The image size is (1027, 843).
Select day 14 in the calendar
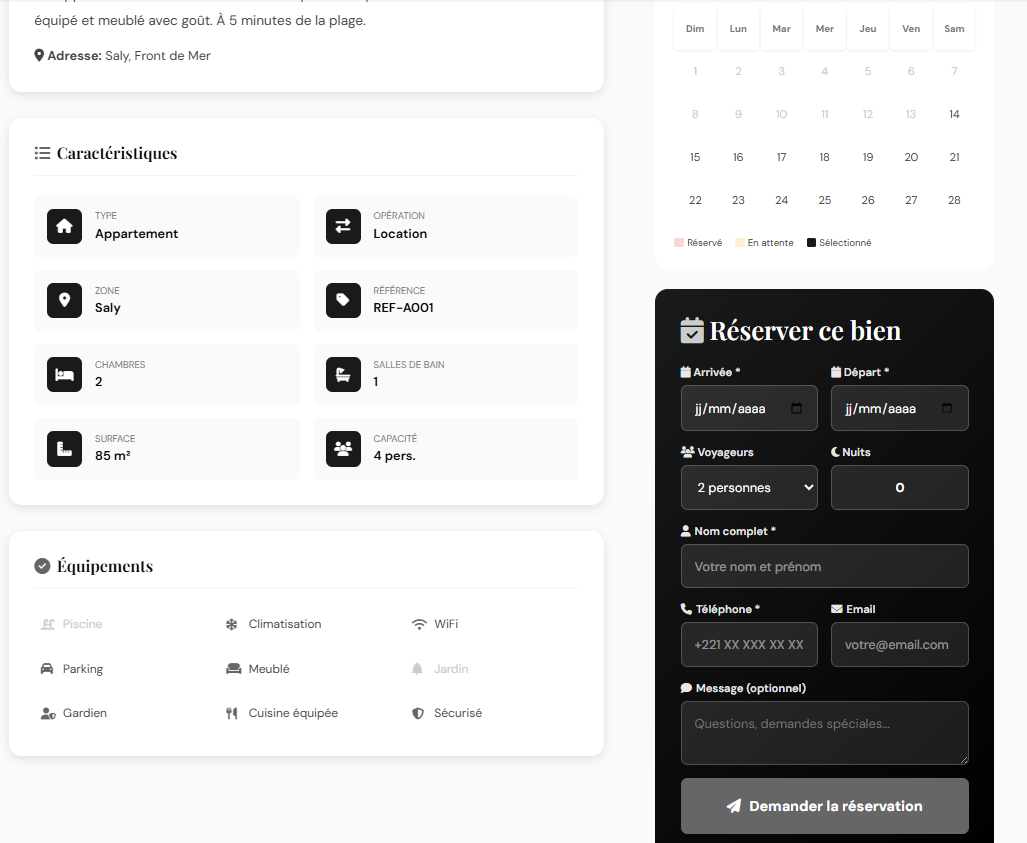click(x=954, y=114)
